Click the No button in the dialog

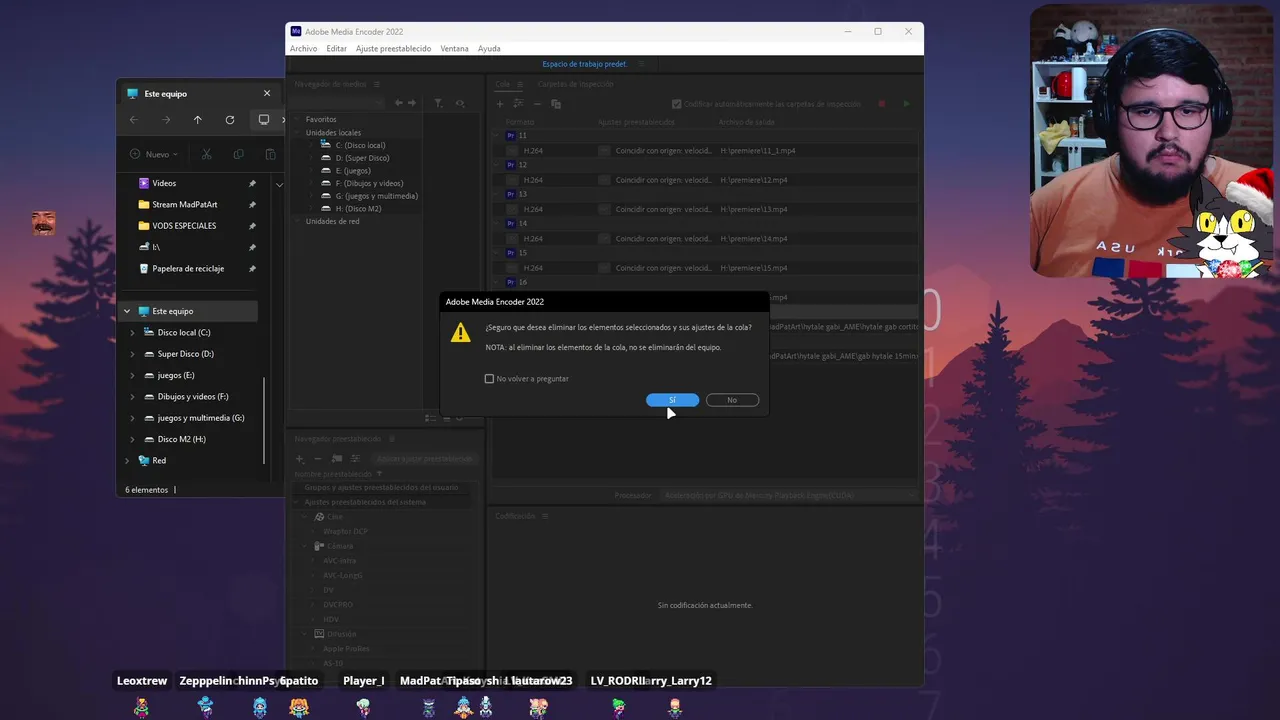pos(732,400)
